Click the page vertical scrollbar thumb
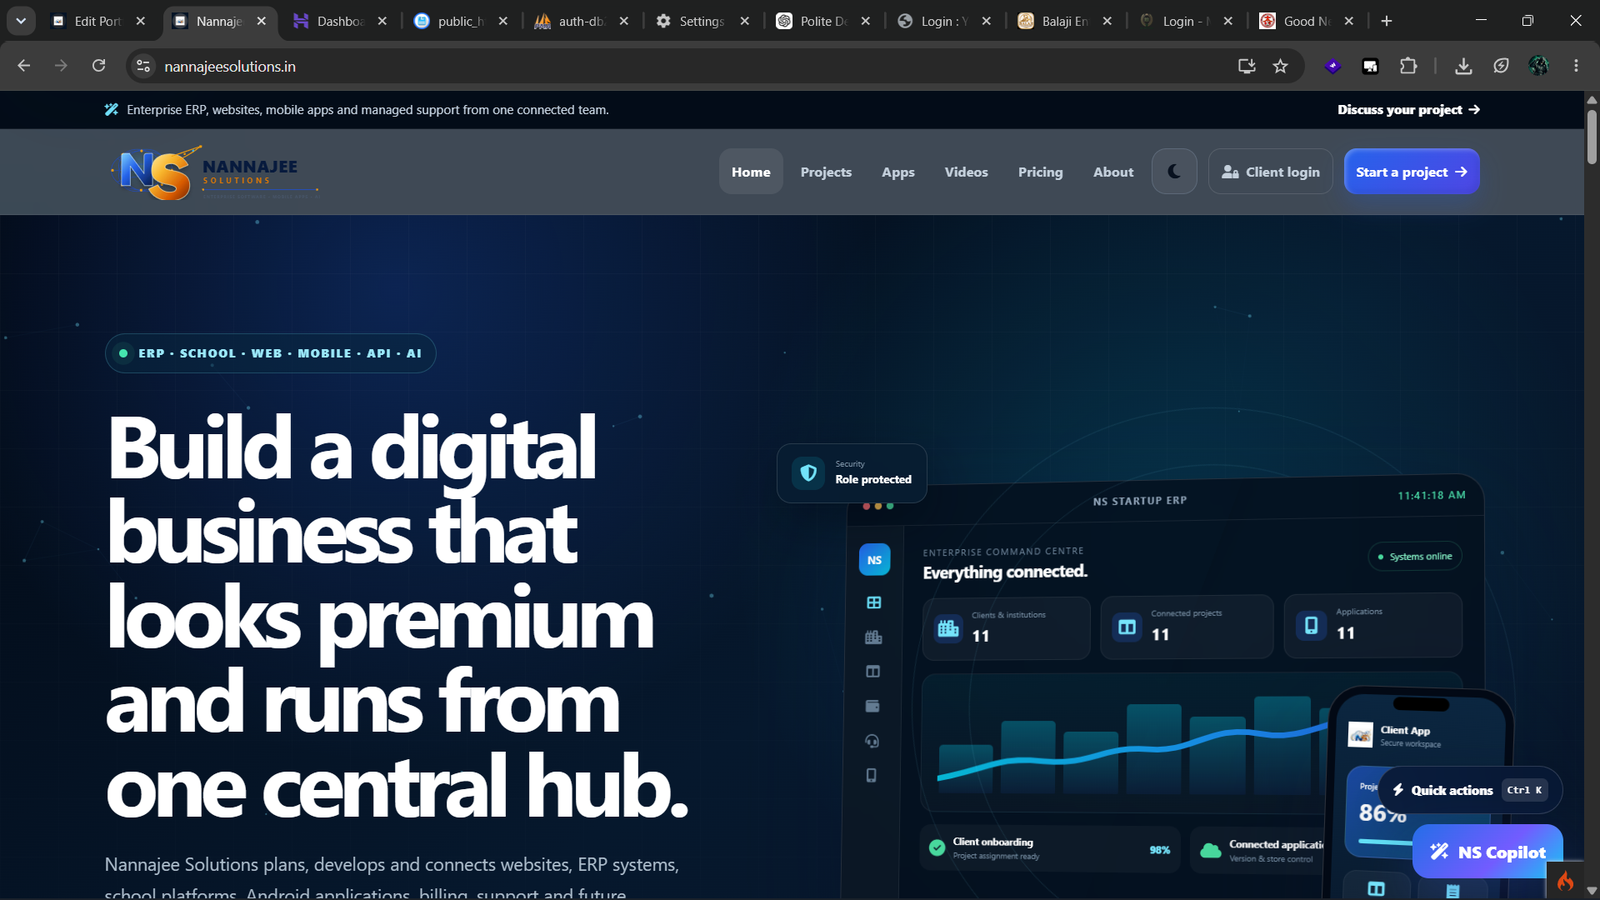 (1592, 137)
